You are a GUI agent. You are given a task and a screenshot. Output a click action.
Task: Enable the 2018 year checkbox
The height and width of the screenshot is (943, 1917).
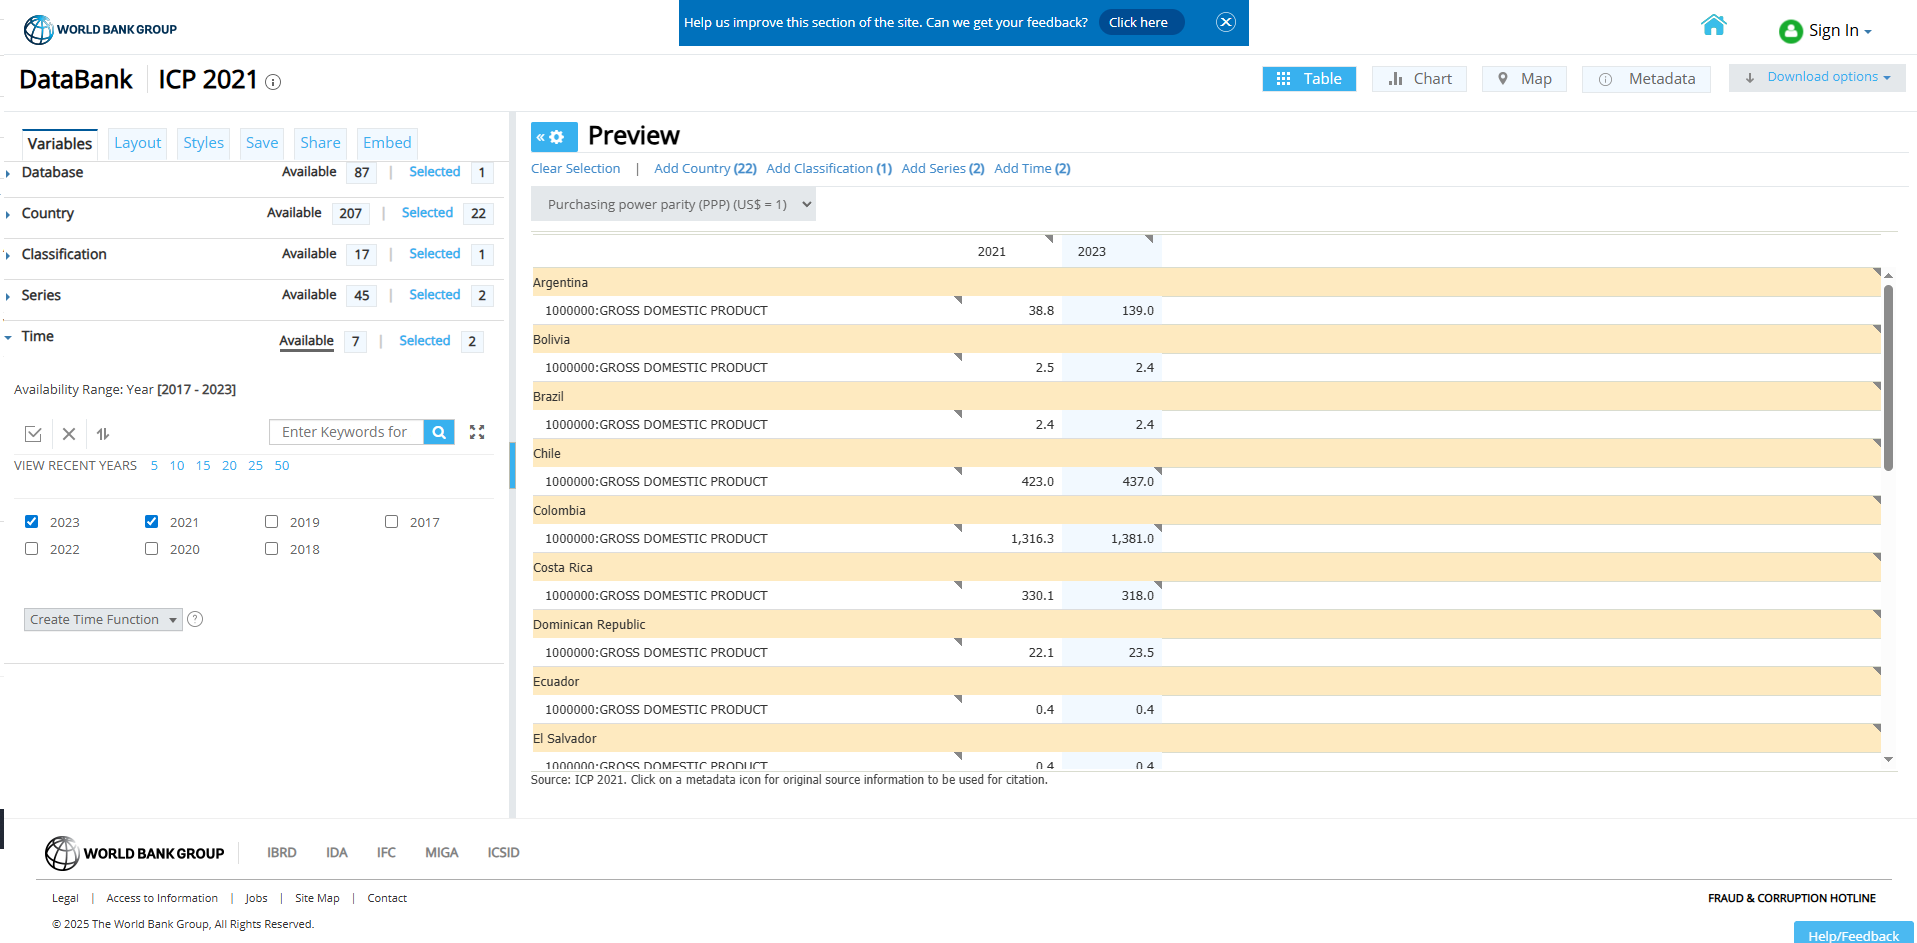click(x=272, y=548)
